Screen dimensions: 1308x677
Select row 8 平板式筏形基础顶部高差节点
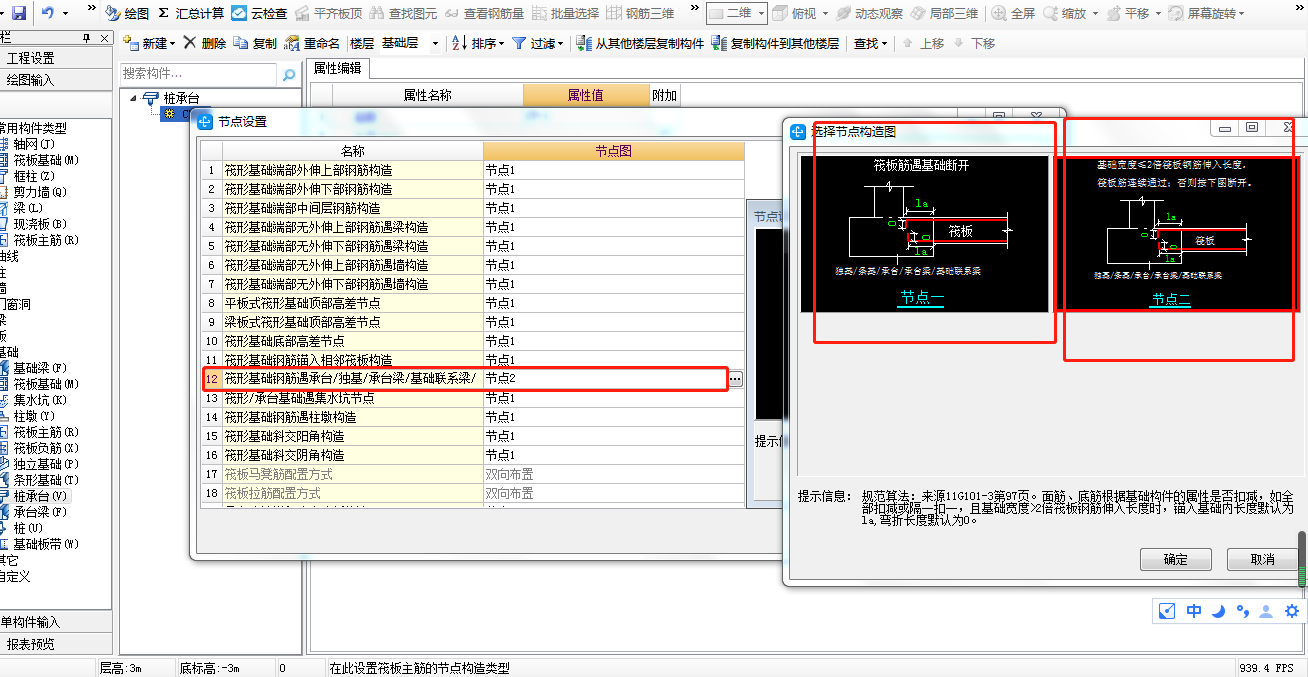(x=472, y=303)
